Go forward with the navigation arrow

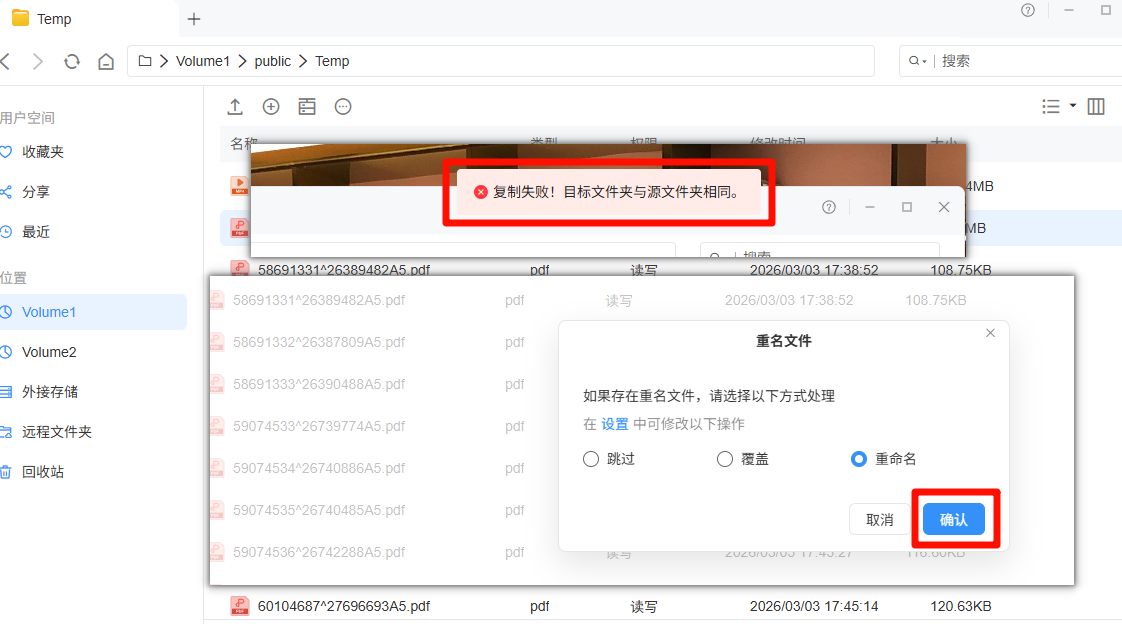pos(37,62)
